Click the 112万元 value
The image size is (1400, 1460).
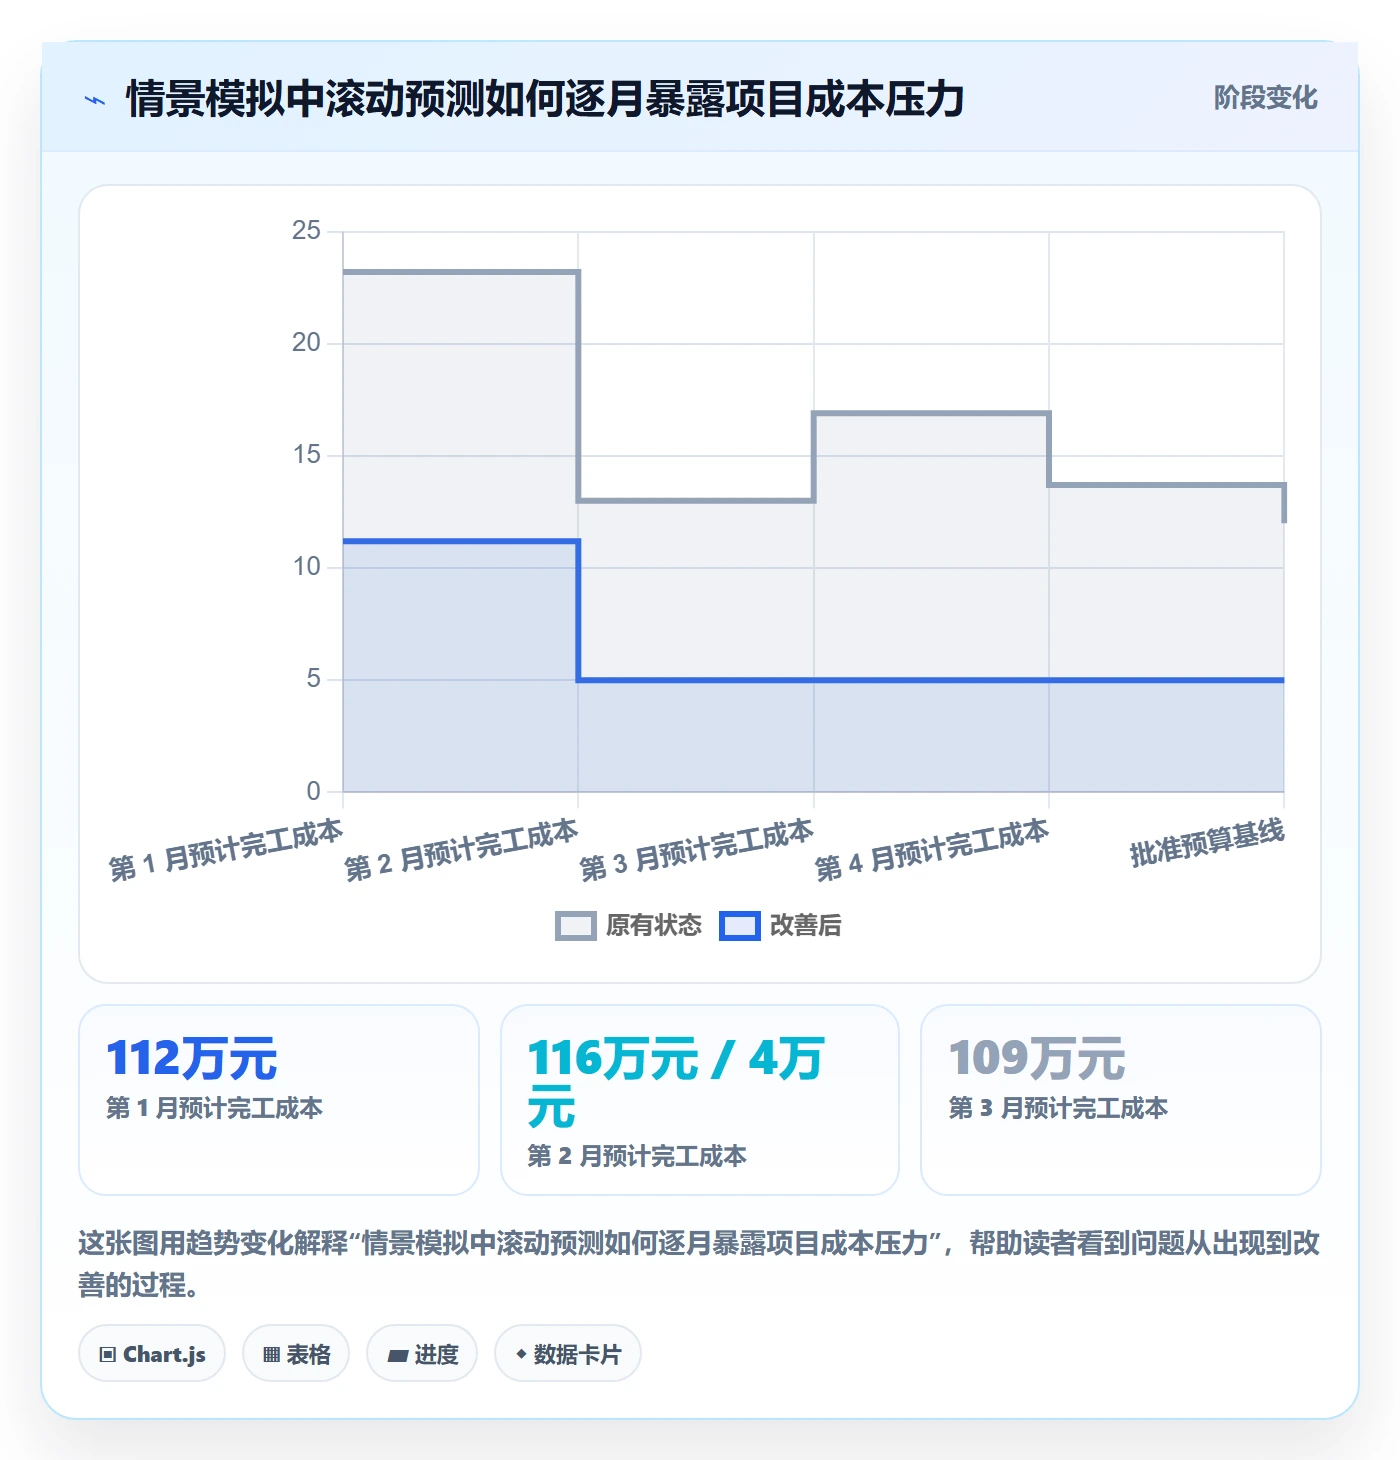click(x=192, y=1058)
